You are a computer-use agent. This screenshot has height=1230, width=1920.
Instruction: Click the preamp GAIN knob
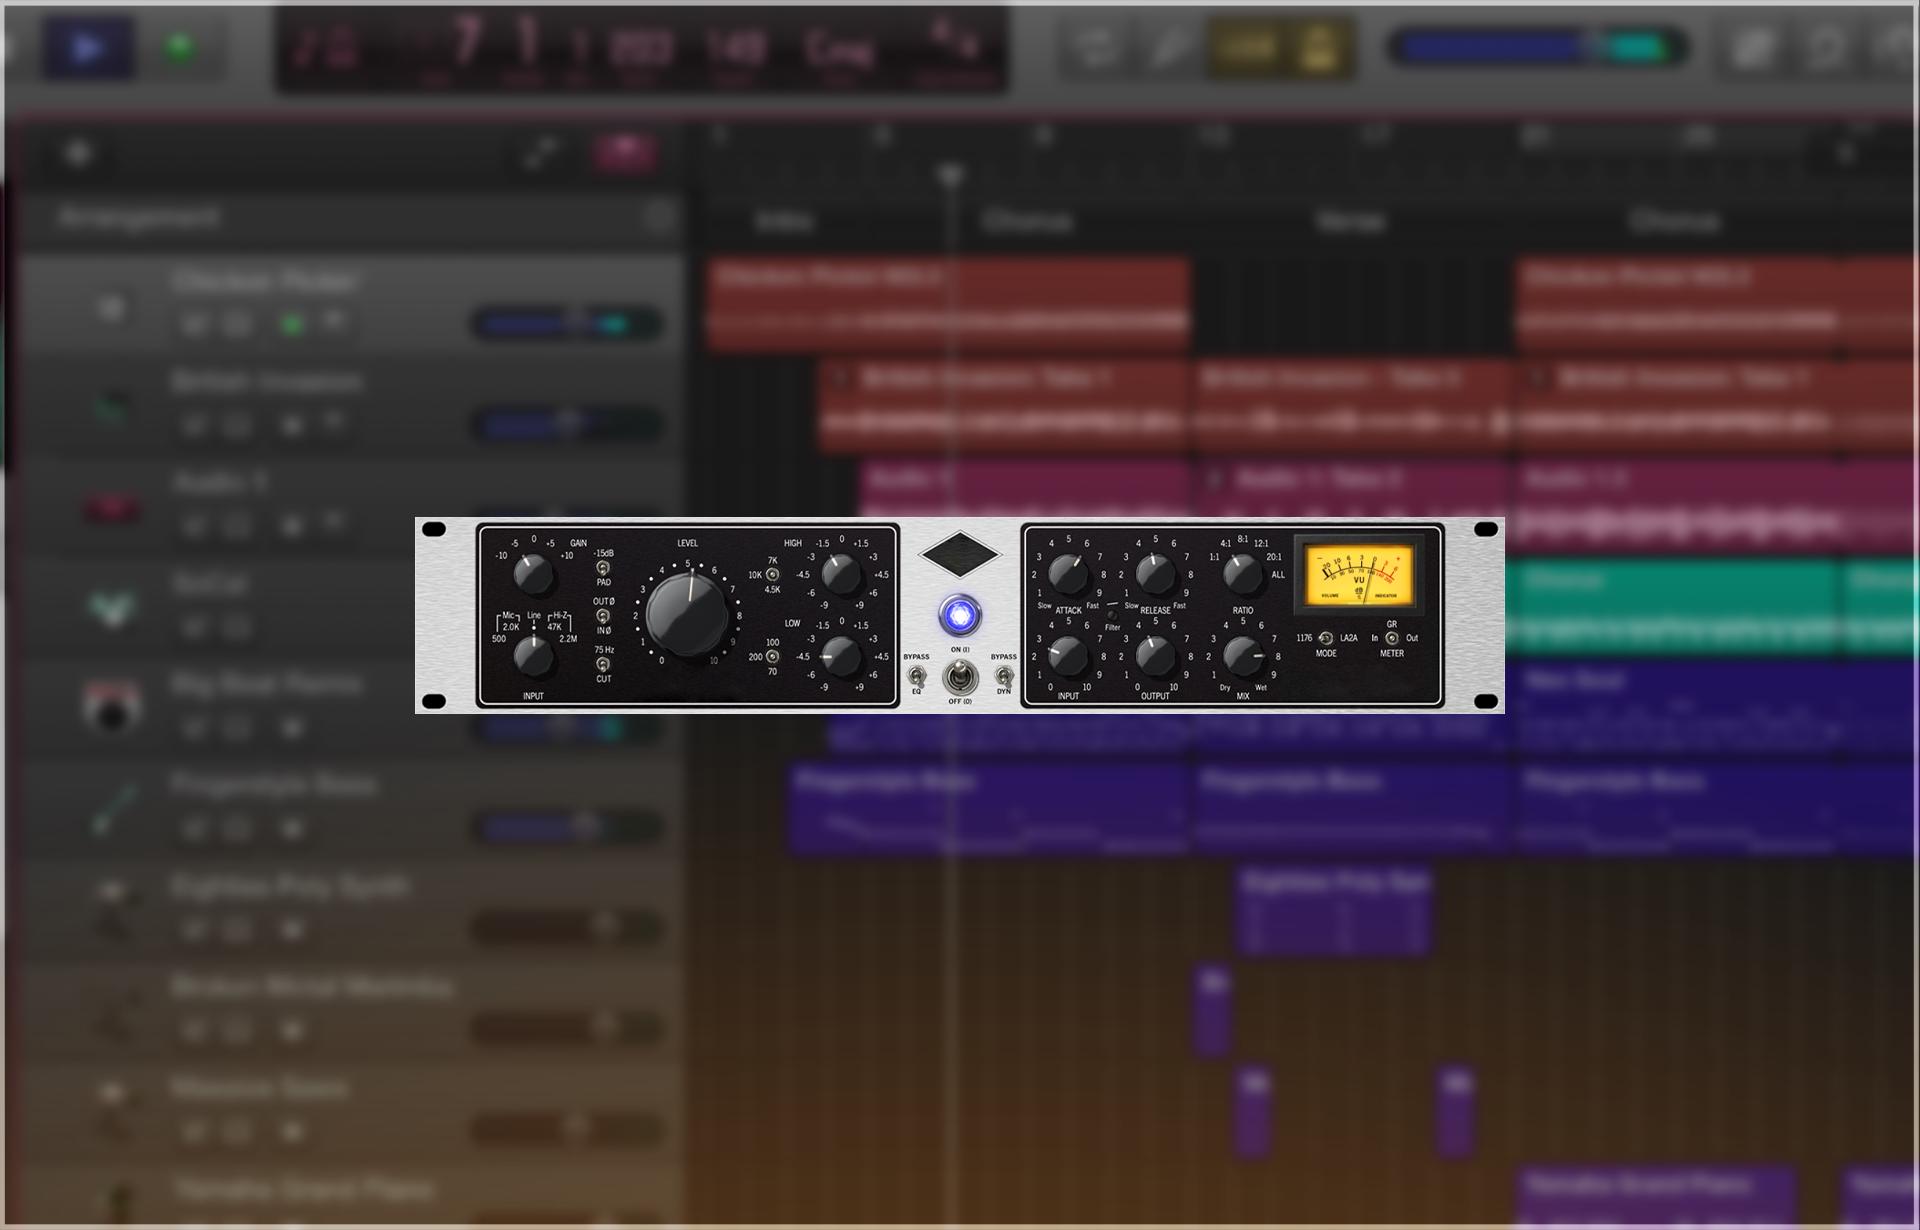click(x=533, y=575)
